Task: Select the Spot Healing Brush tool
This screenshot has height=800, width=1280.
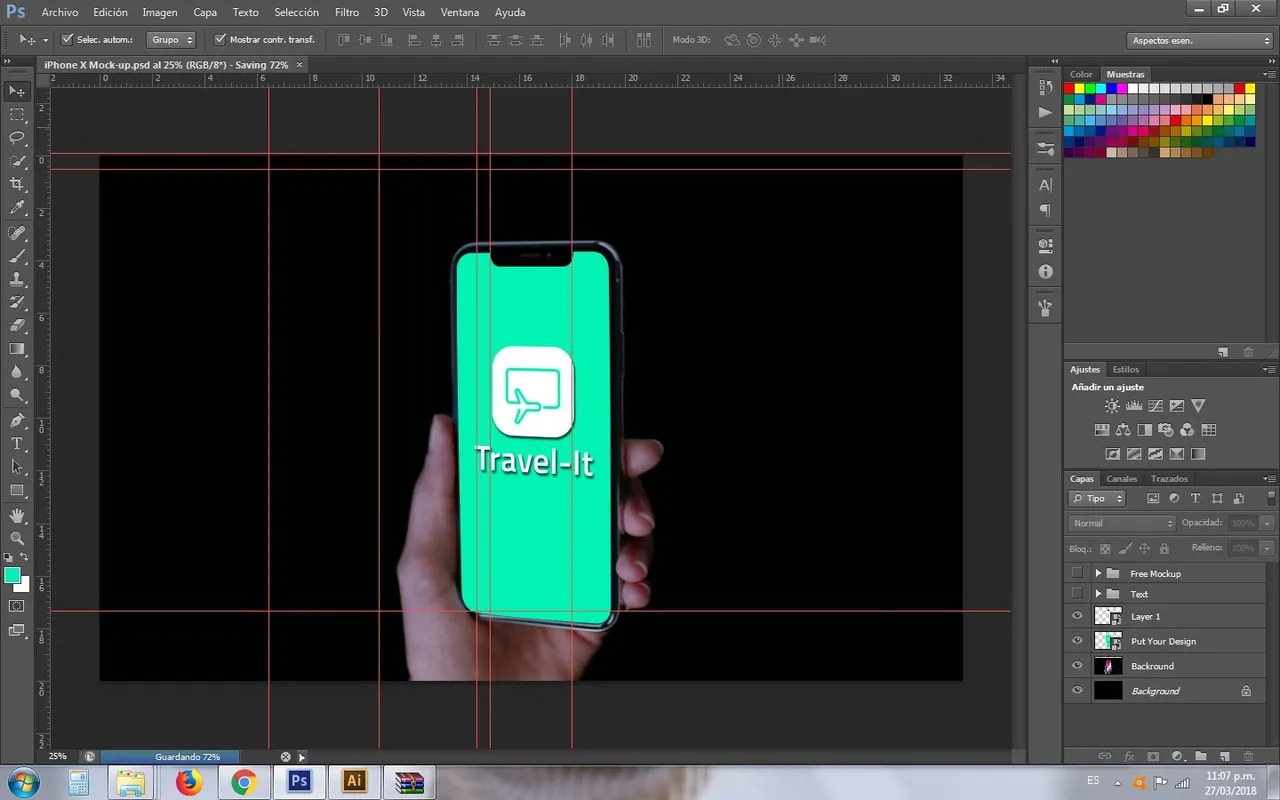Action: (x=17, y=233)
